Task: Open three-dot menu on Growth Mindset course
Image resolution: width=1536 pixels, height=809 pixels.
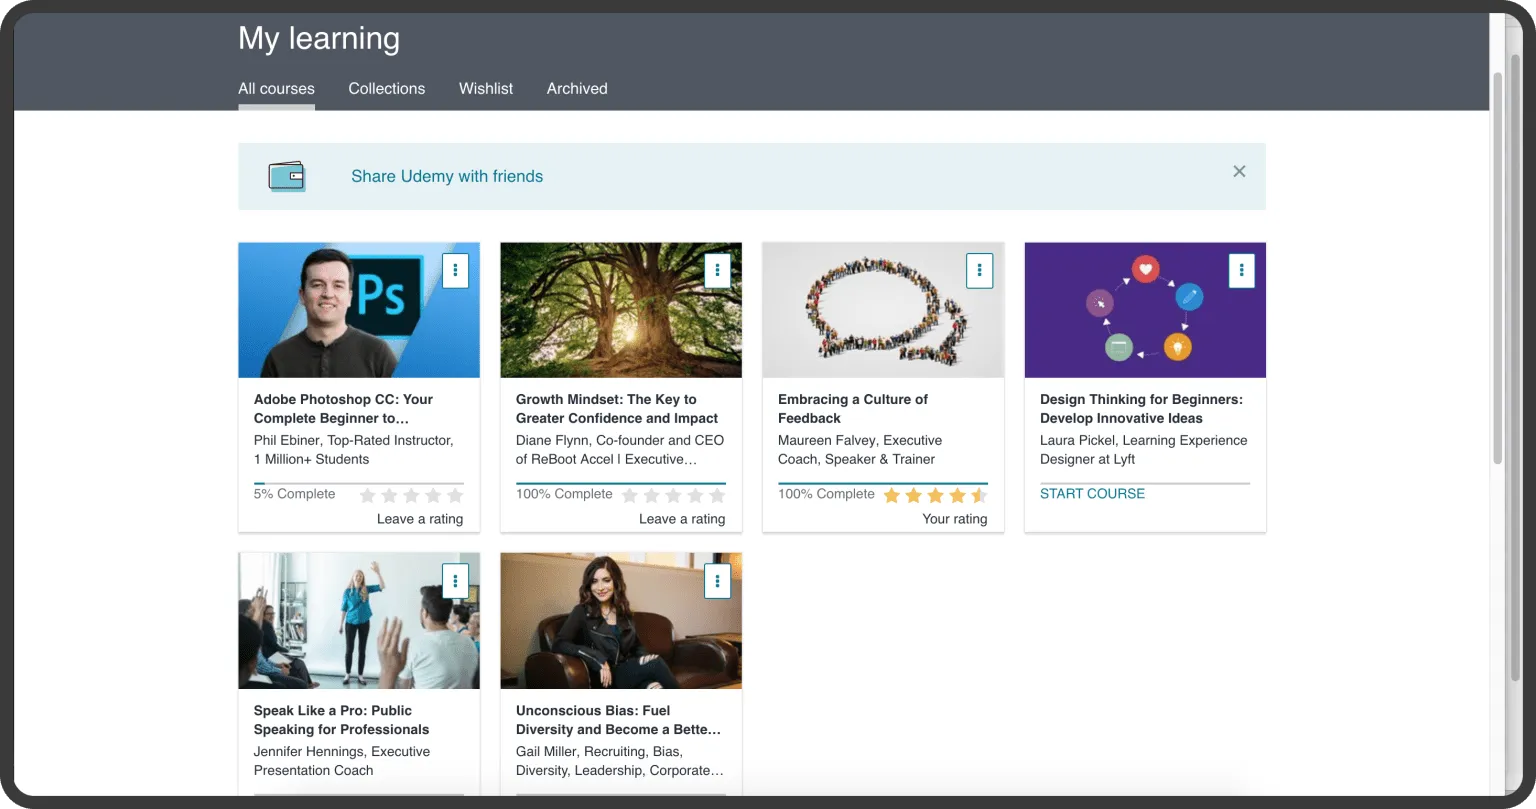Action: tap(717, 270)
